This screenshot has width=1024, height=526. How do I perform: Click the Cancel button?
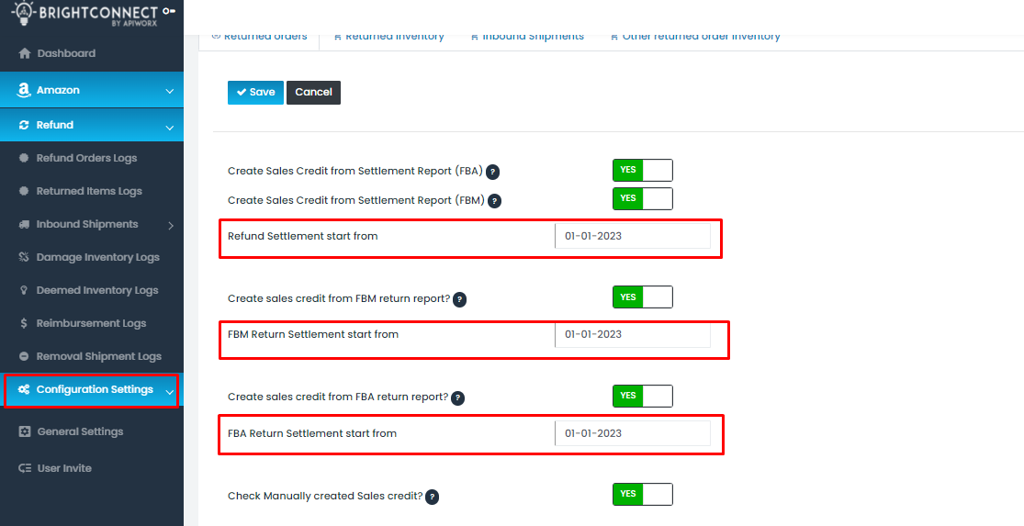click(313, 92)
